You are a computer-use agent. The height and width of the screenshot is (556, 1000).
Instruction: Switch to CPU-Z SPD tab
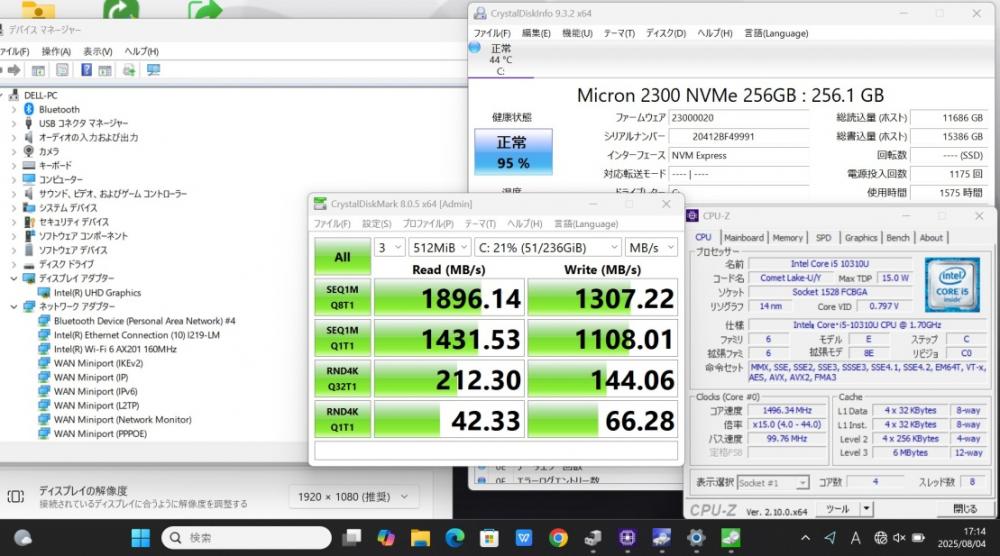click(x=823, y=237)
